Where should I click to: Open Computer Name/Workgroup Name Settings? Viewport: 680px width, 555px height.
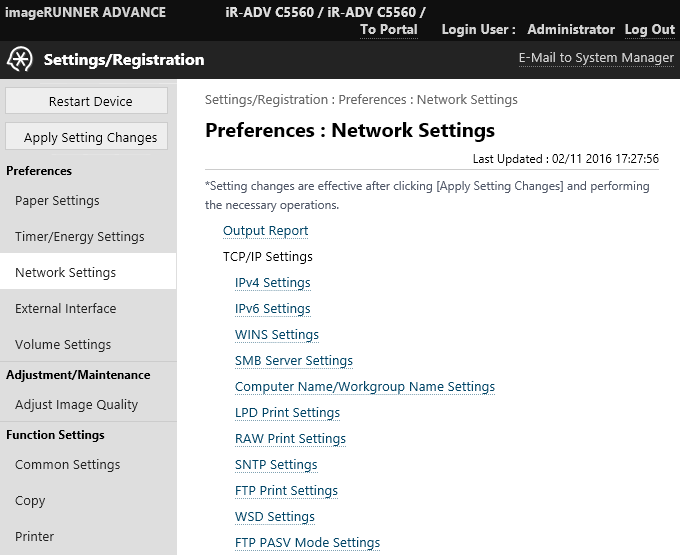point(364,387)
